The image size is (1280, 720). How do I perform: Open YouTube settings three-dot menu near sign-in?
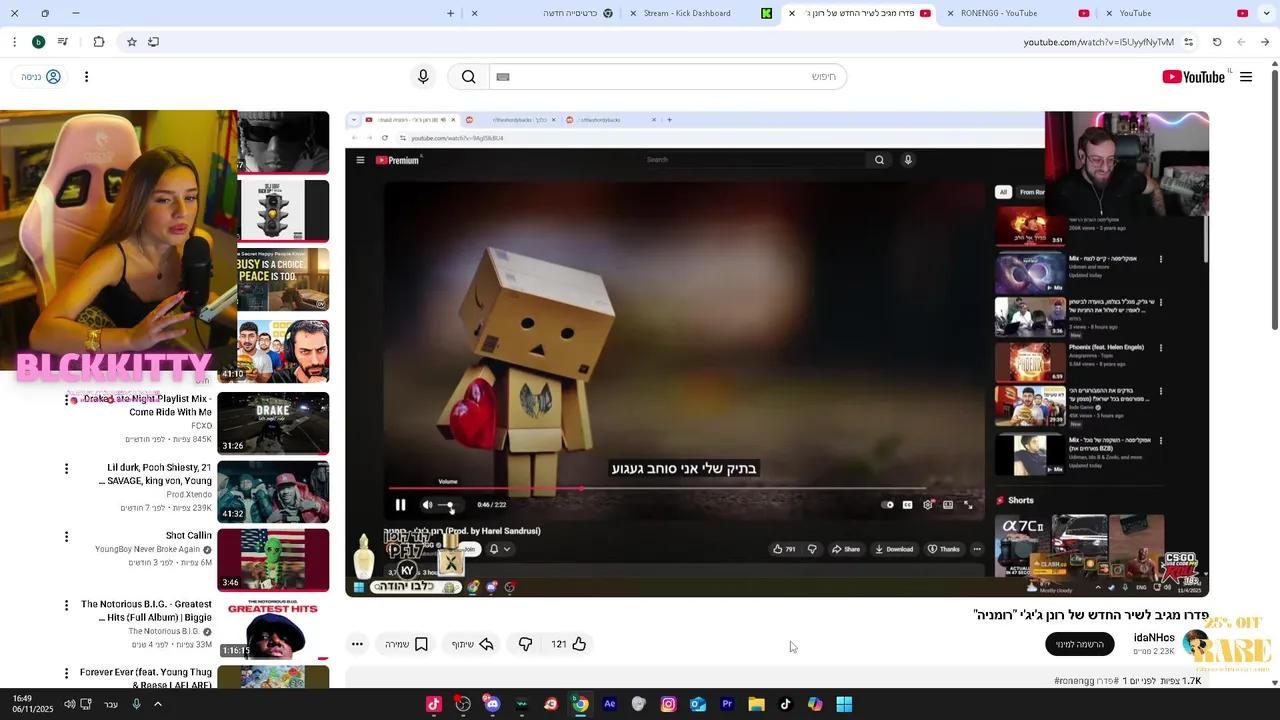coord(86,77)
